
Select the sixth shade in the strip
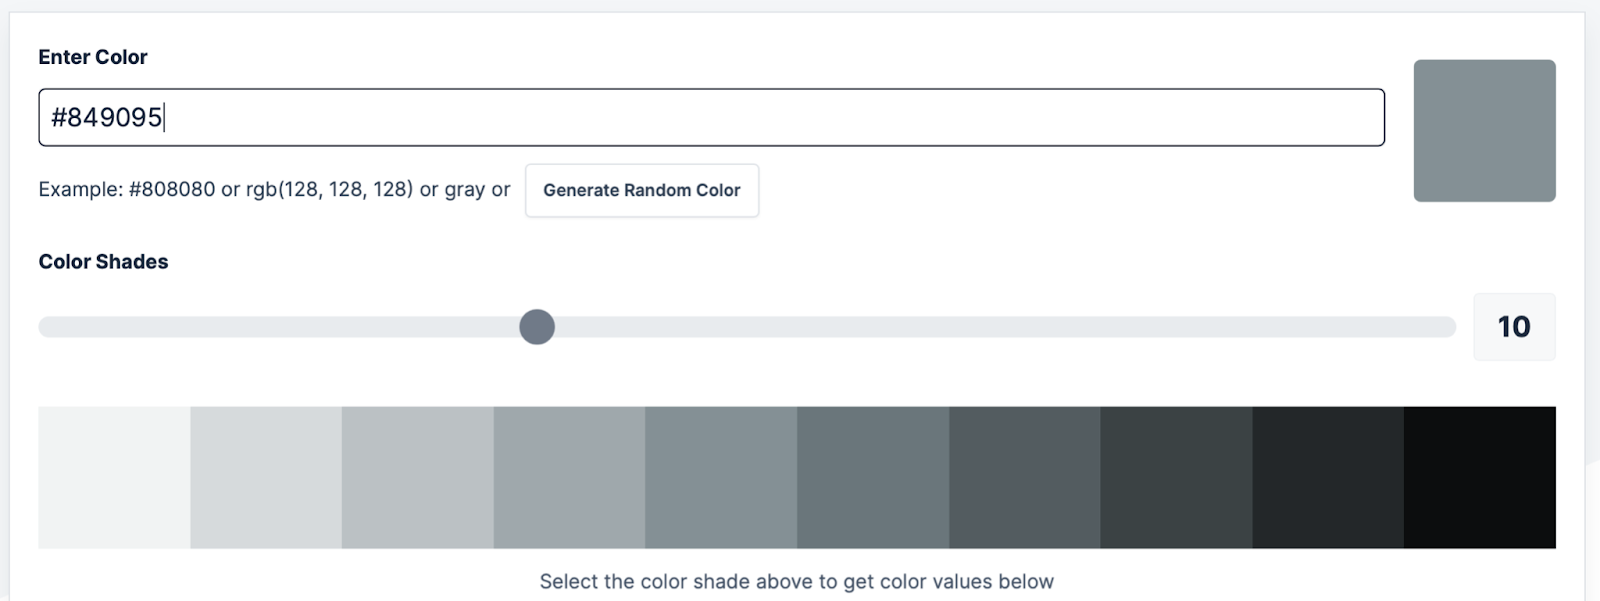pyautogui.click(x=873, y=476)
